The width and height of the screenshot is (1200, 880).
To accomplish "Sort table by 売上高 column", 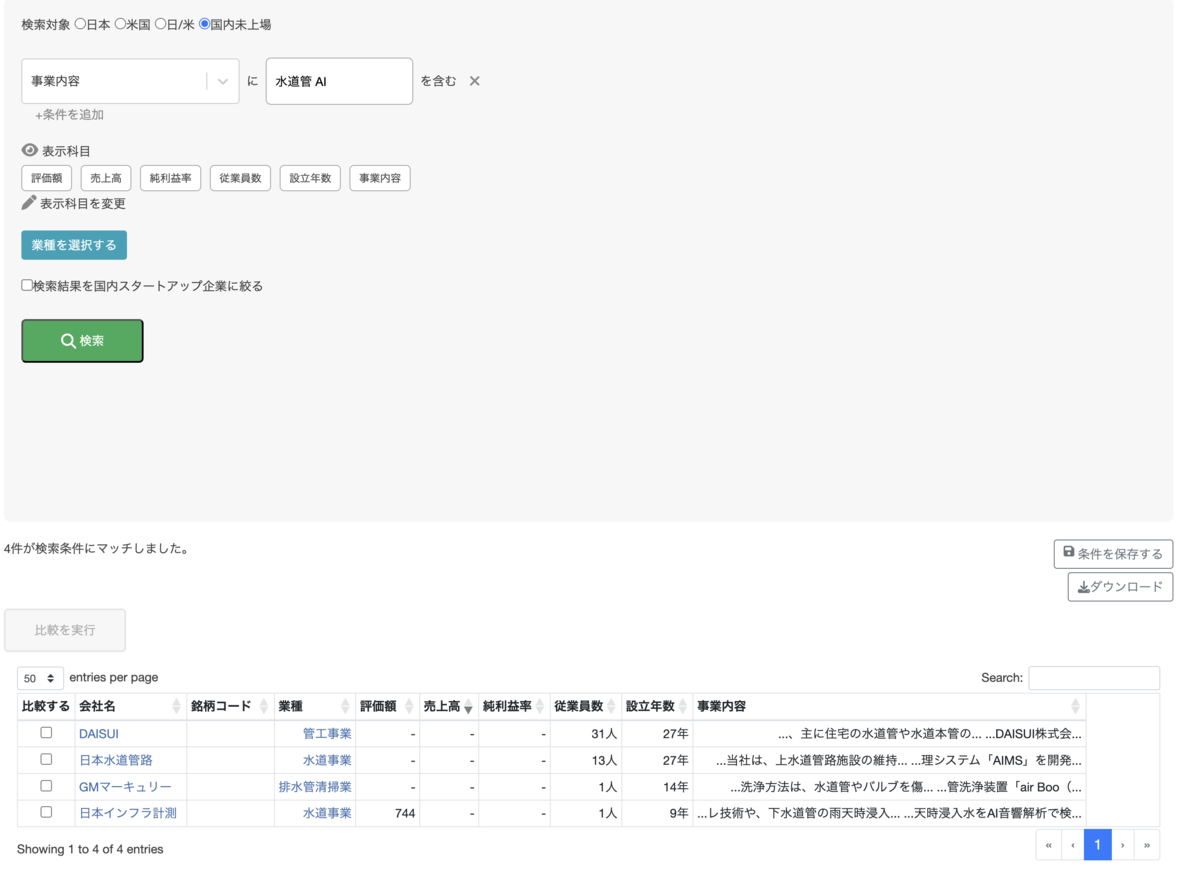I will click(x=448, y=706).
